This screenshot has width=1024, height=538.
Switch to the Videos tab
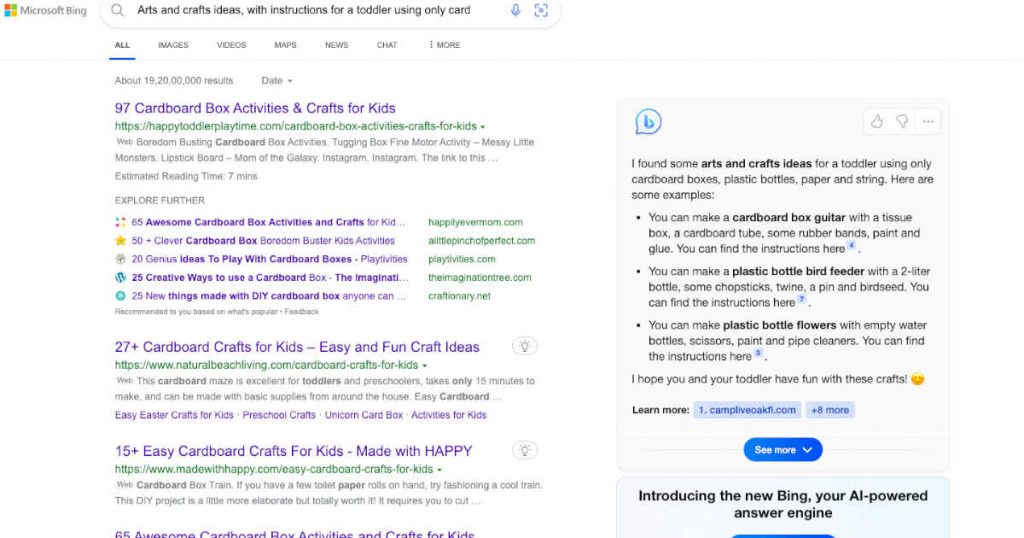click(x=231, y=45)
